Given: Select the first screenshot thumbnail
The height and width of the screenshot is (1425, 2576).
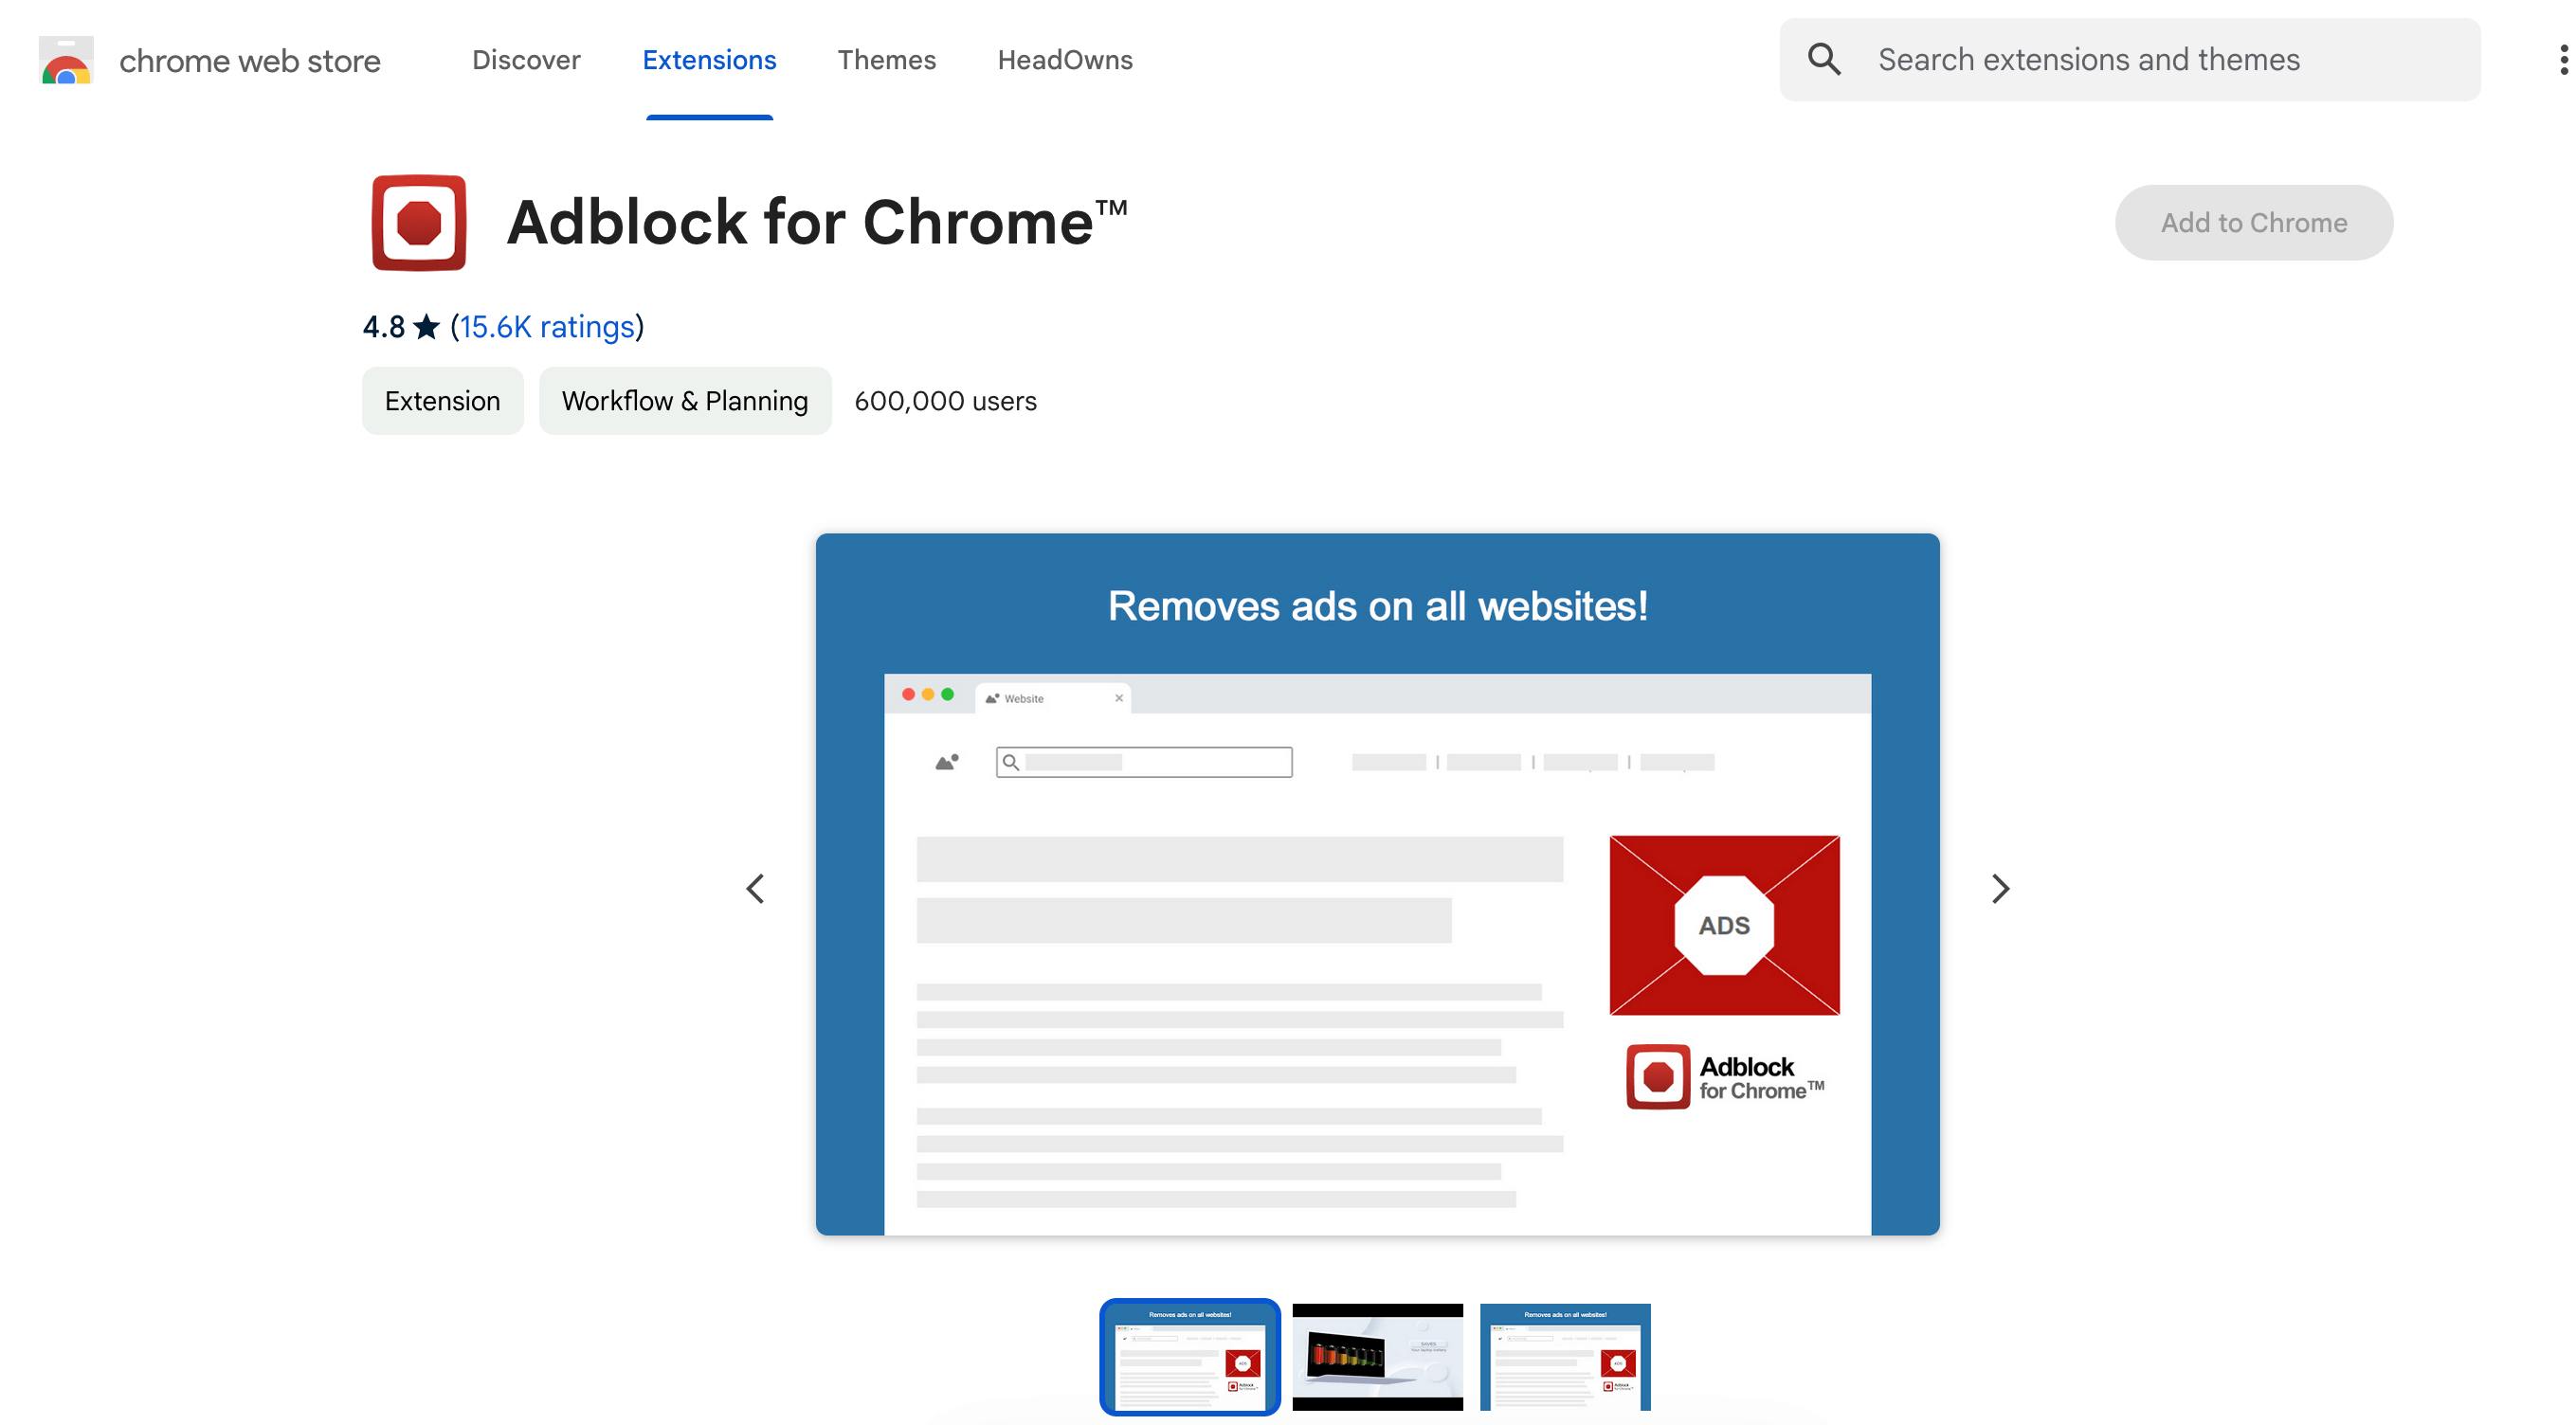Looking at the screenshot, I should pyautogui.click(x=1189, y=1356).
